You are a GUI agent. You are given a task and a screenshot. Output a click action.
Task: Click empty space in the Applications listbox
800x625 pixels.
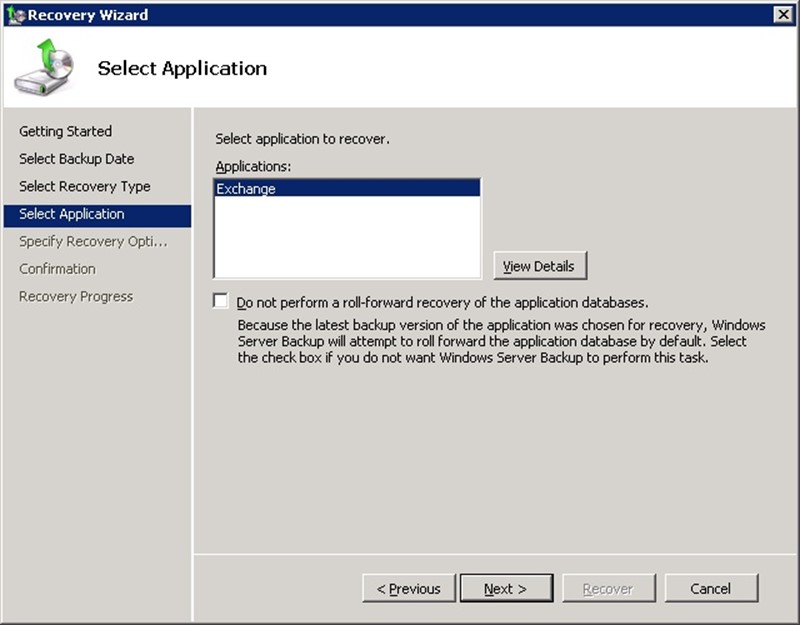coord(347,240)
